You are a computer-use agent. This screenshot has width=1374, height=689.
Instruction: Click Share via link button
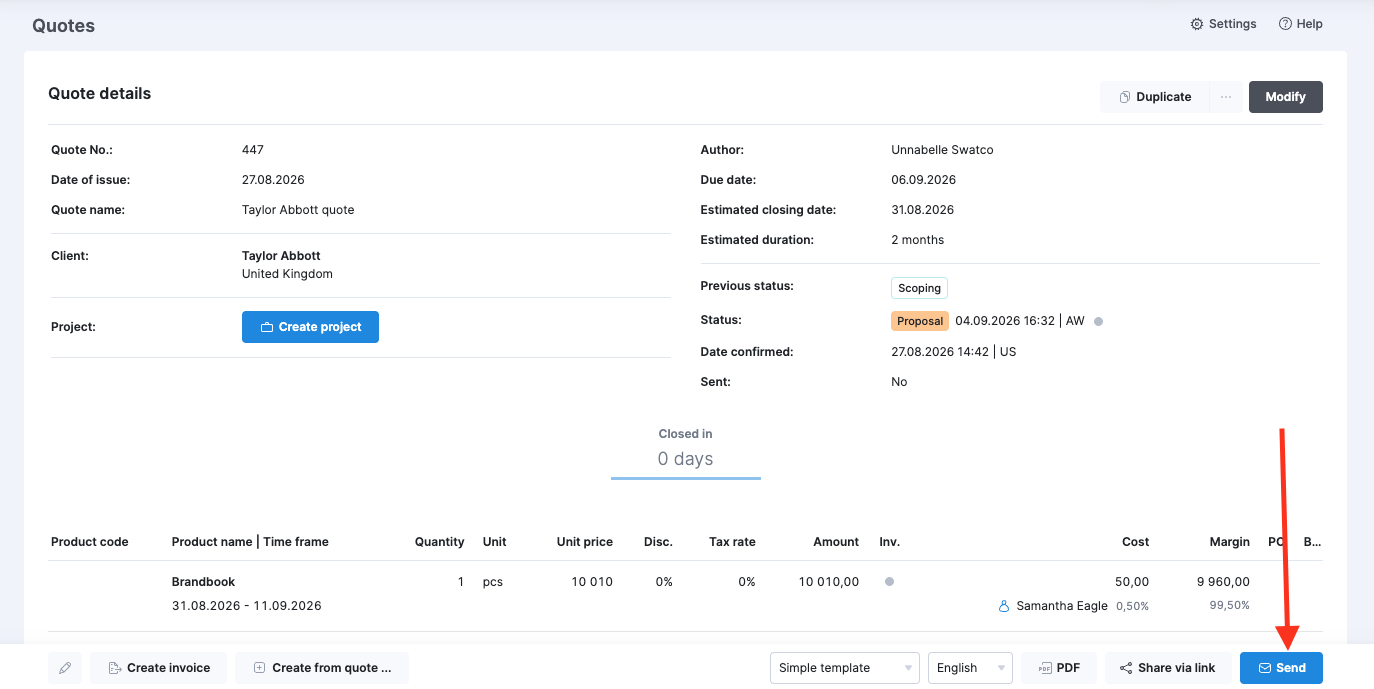1168,668
